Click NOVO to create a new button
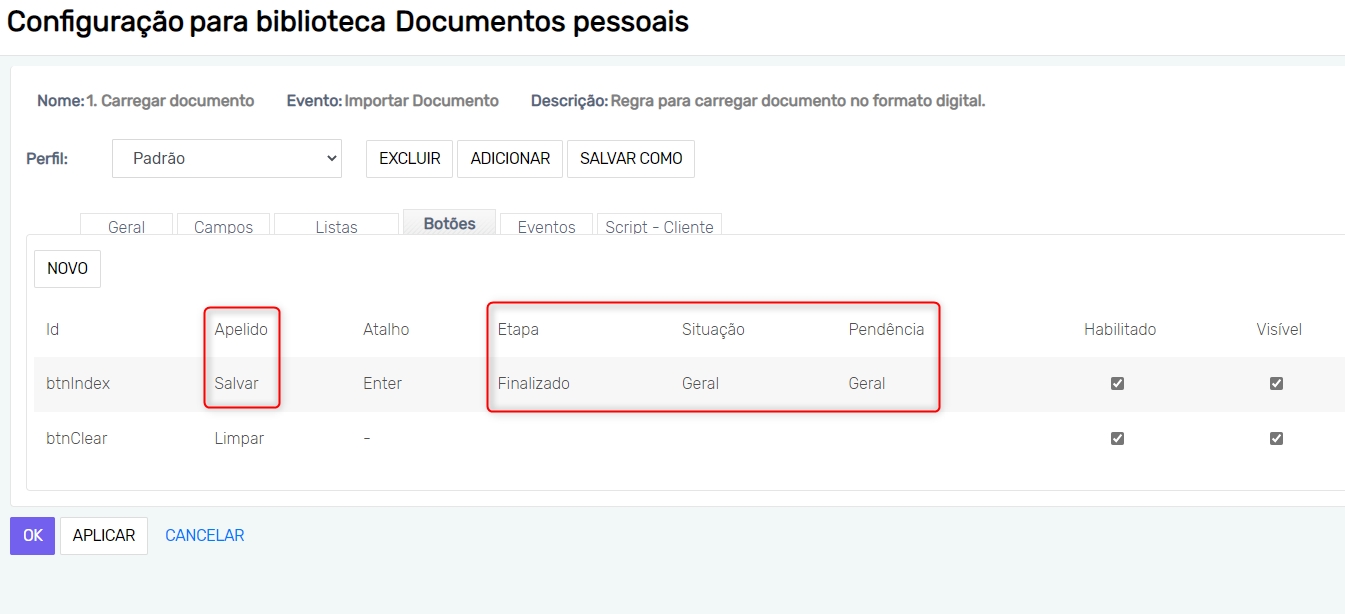Image resolution: width=1345 pixels, height=614 pixels. (x=67, y=268)
